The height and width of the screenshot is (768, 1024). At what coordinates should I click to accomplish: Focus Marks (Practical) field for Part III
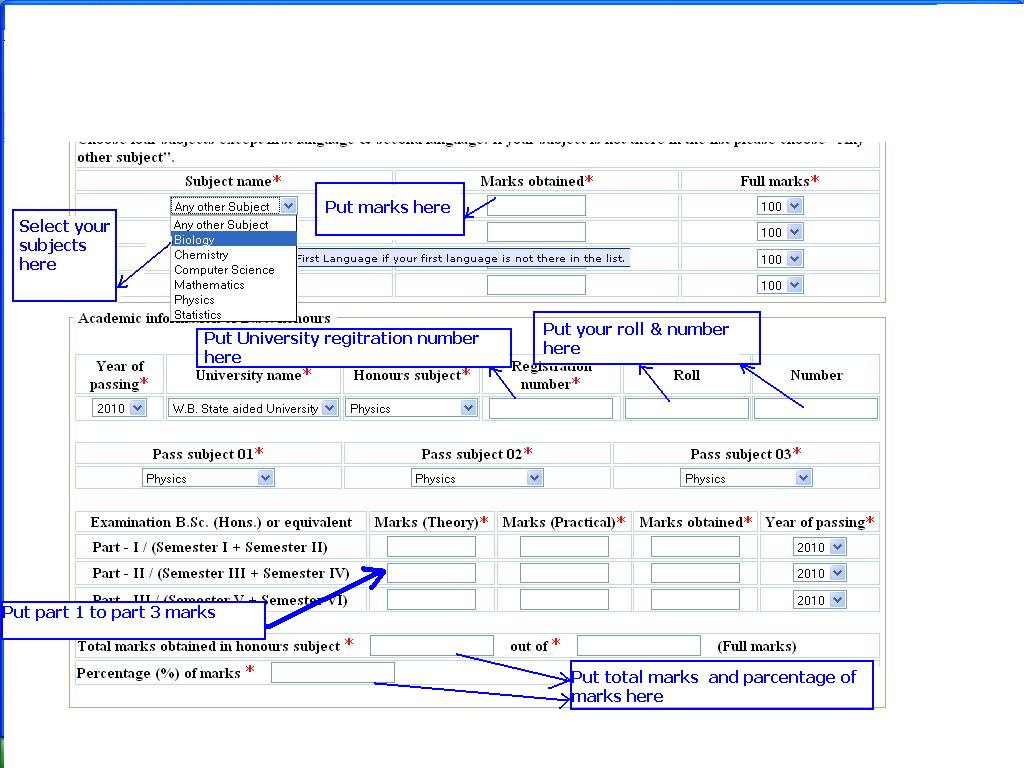564,600
